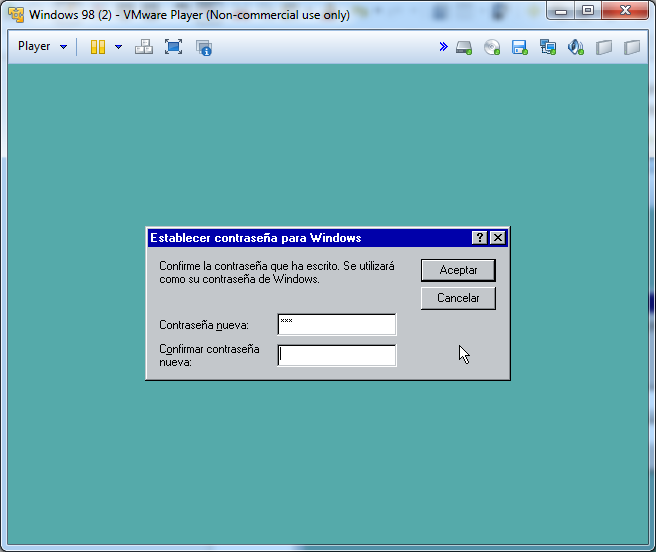Open the Player menu
Screen dimensions: 656x552
pos(42,47)
